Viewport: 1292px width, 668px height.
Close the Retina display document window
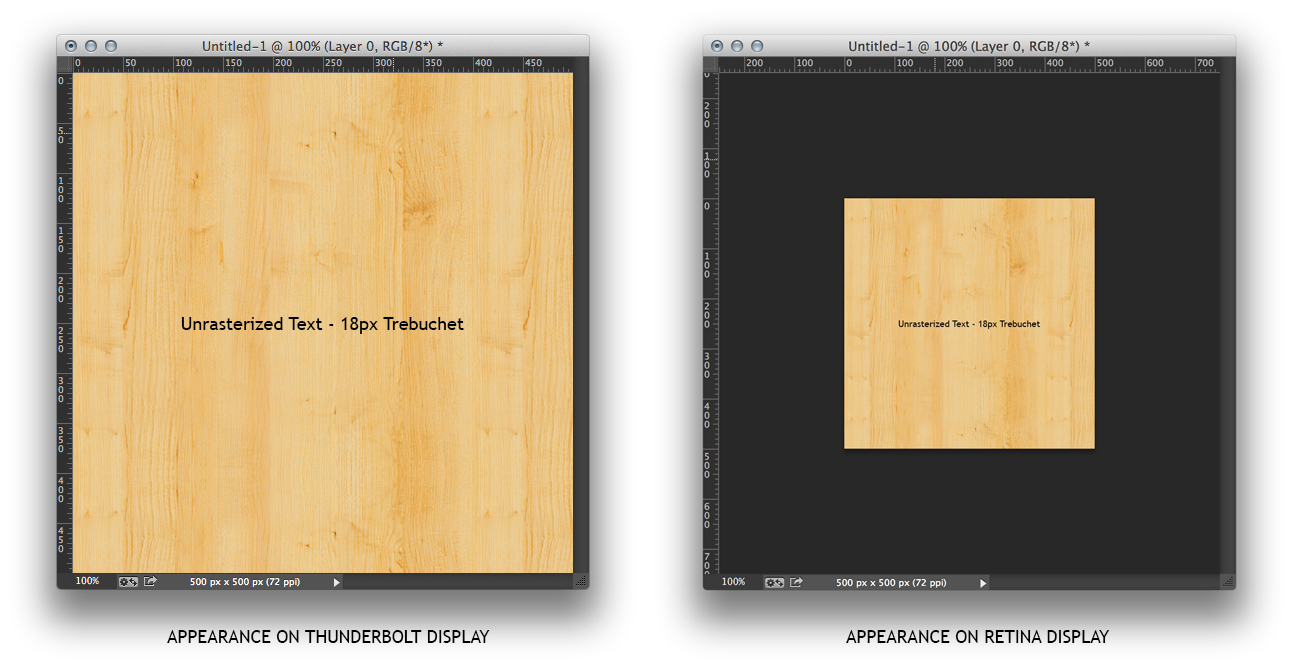pyautogui.click(x=717, y=46)
